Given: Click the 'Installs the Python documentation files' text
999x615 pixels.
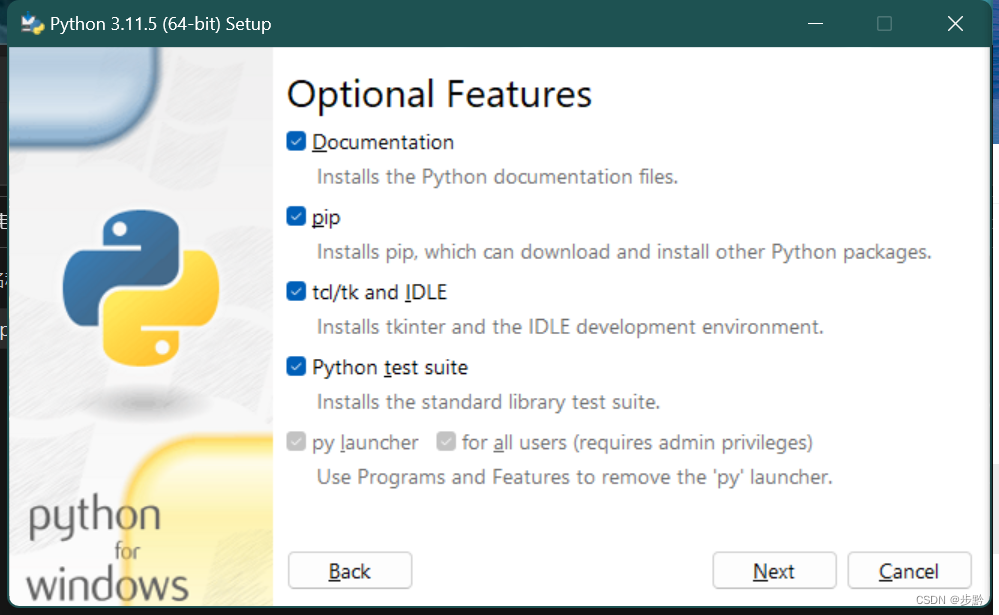Looking at the screenshot, I should click(497, 177).
